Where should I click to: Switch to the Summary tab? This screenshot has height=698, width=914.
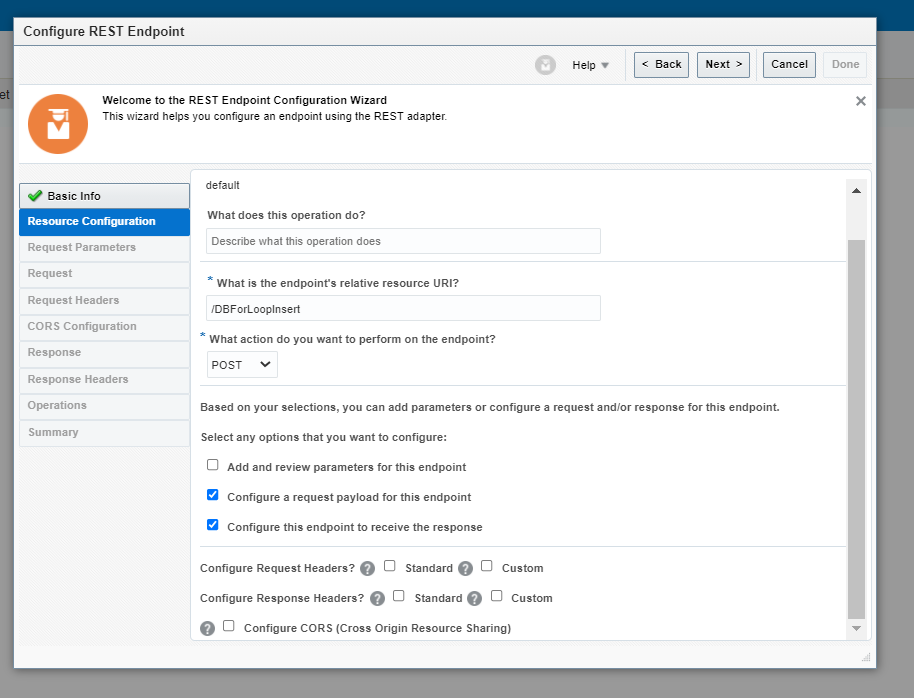click(104, 432)
